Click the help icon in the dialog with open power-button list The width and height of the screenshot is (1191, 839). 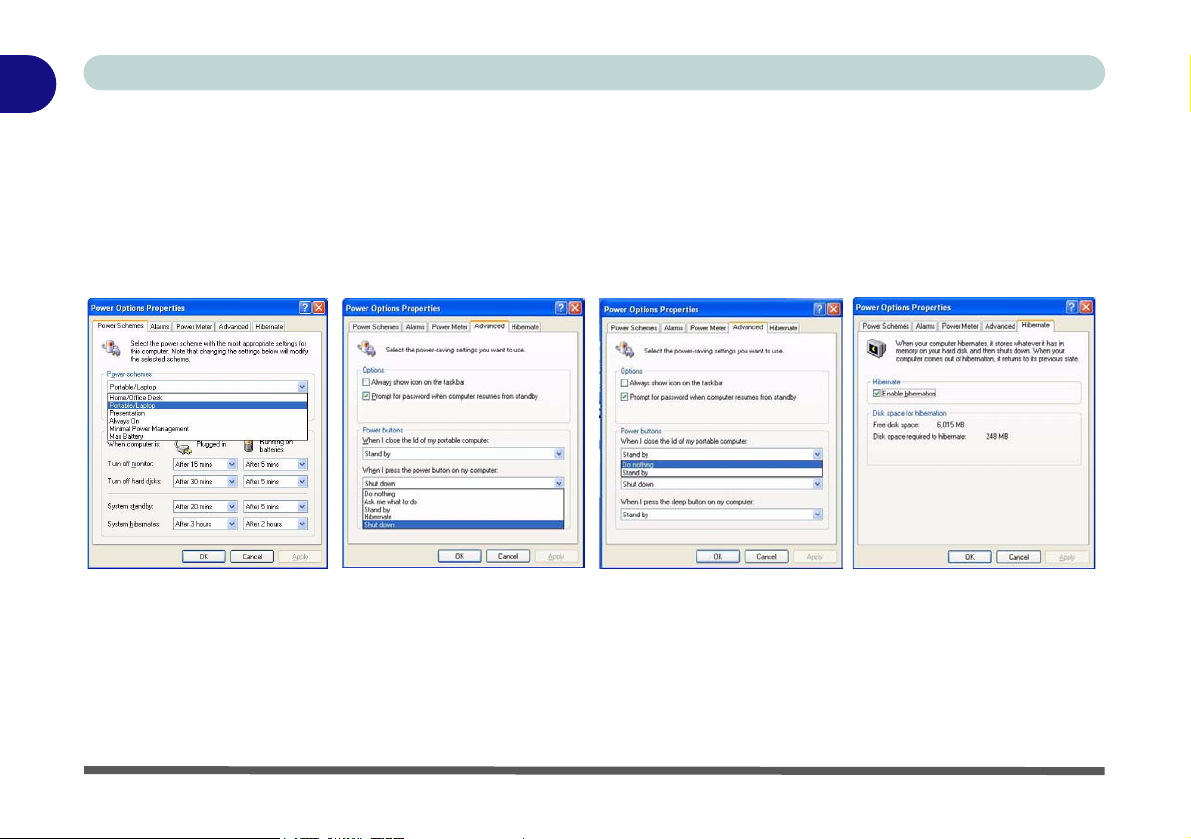(x=561, y=308)
